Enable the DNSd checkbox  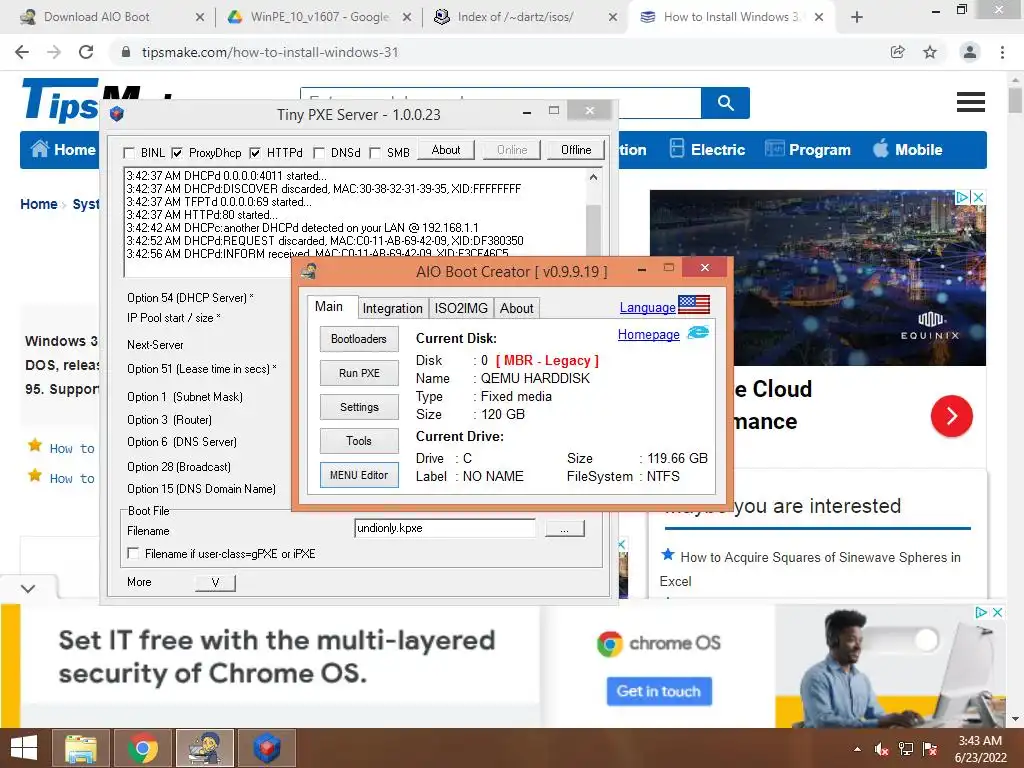coord(319,153)
